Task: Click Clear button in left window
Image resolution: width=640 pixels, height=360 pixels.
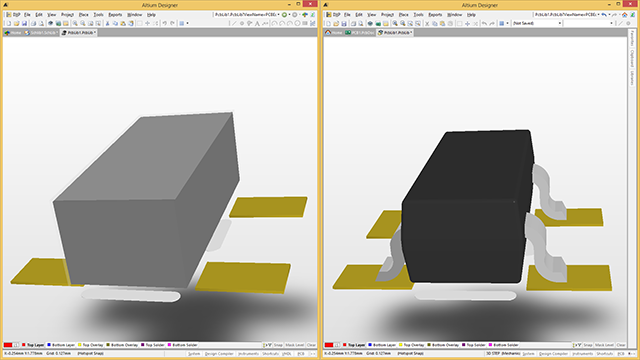Action: pos(311,345)
